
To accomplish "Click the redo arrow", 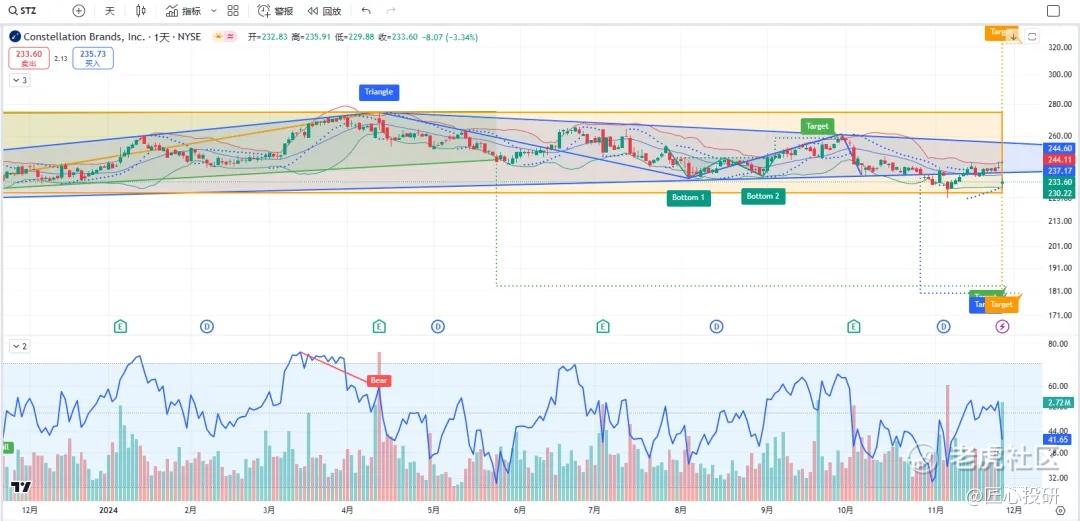I will click(x=391, y=11).
